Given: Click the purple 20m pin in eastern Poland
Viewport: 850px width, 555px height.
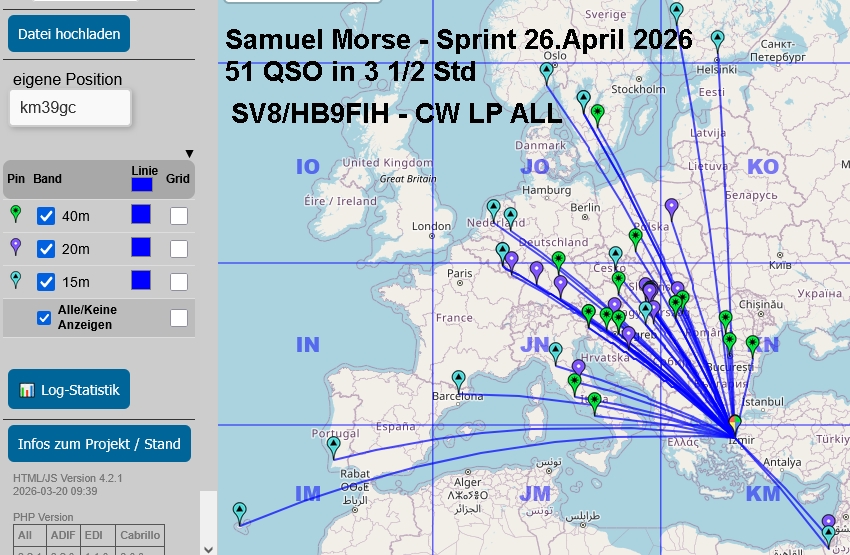Looking at the screenshot, I should (671, 209).
